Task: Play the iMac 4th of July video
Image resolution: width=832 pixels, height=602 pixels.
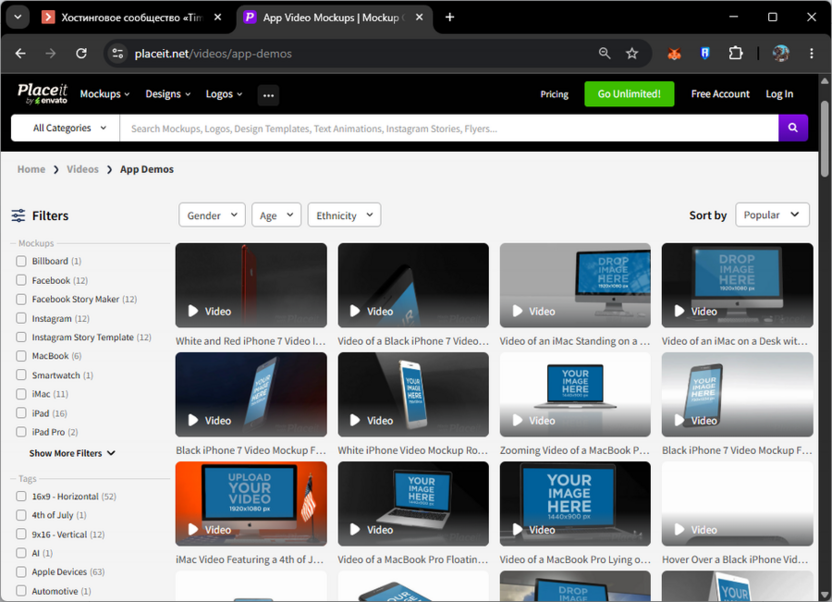Action: [251, 504]
